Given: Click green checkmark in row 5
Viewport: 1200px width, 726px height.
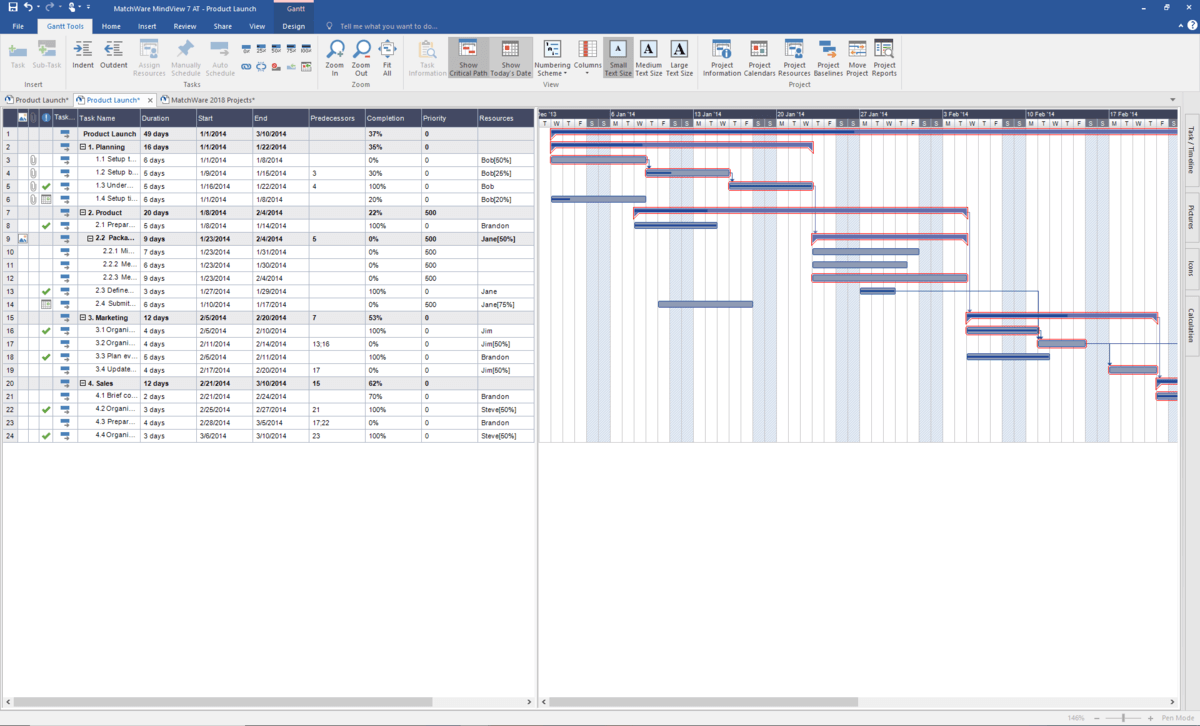Looking at the screenshot, I should pyautogui.click(x=46, y=186).
